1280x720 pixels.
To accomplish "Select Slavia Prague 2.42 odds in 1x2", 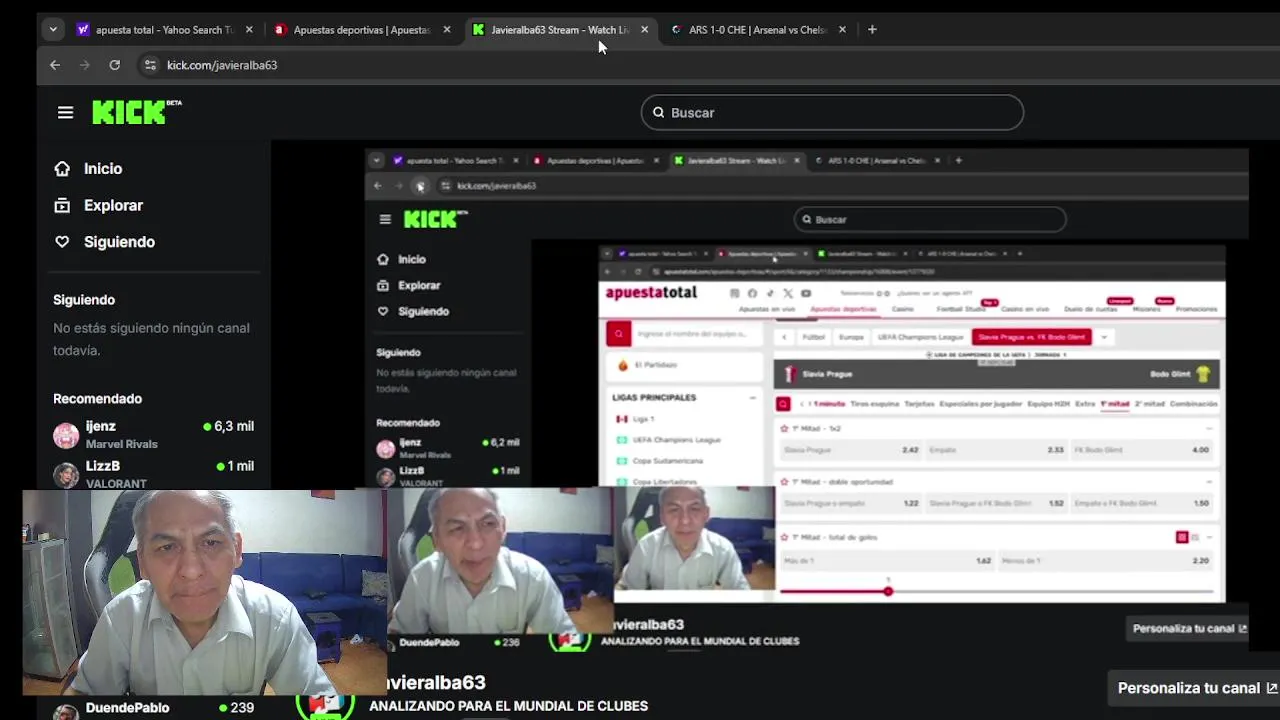I will click(x=851, y=450).
